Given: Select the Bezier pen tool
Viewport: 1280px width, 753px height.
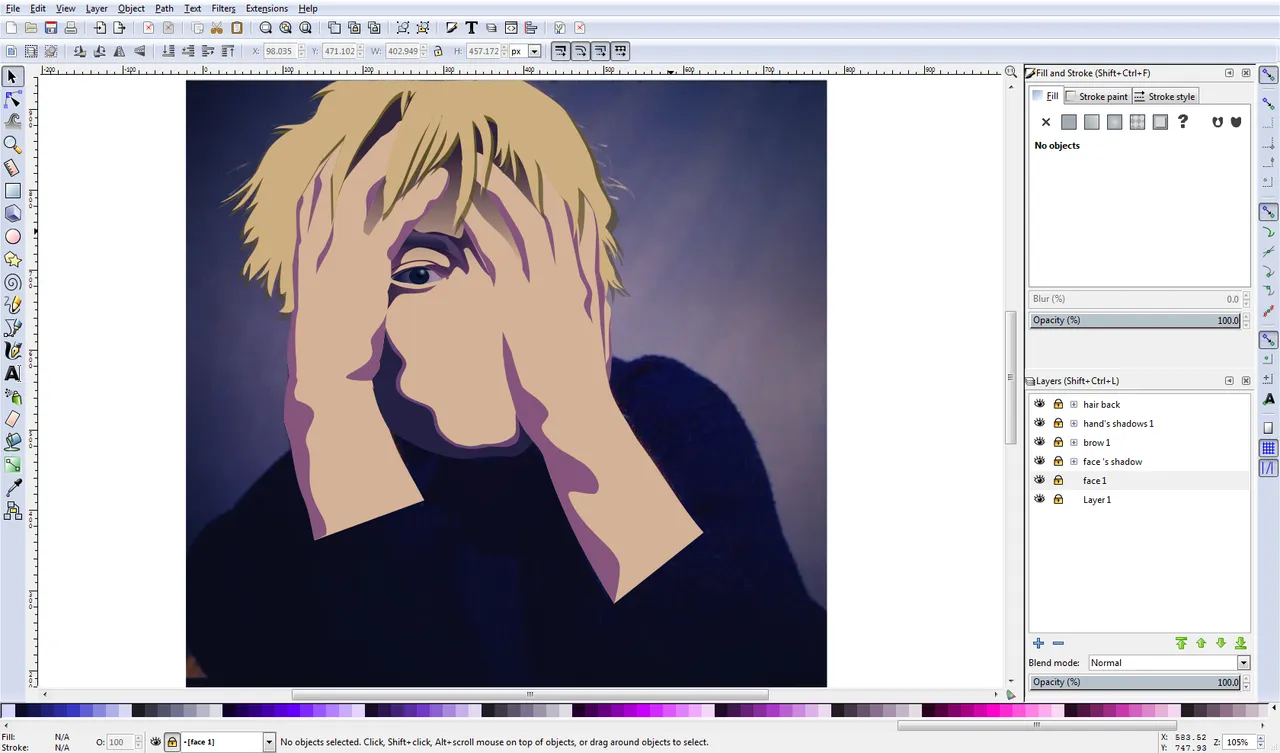Looking at the screenshot, I should point(13,328).
